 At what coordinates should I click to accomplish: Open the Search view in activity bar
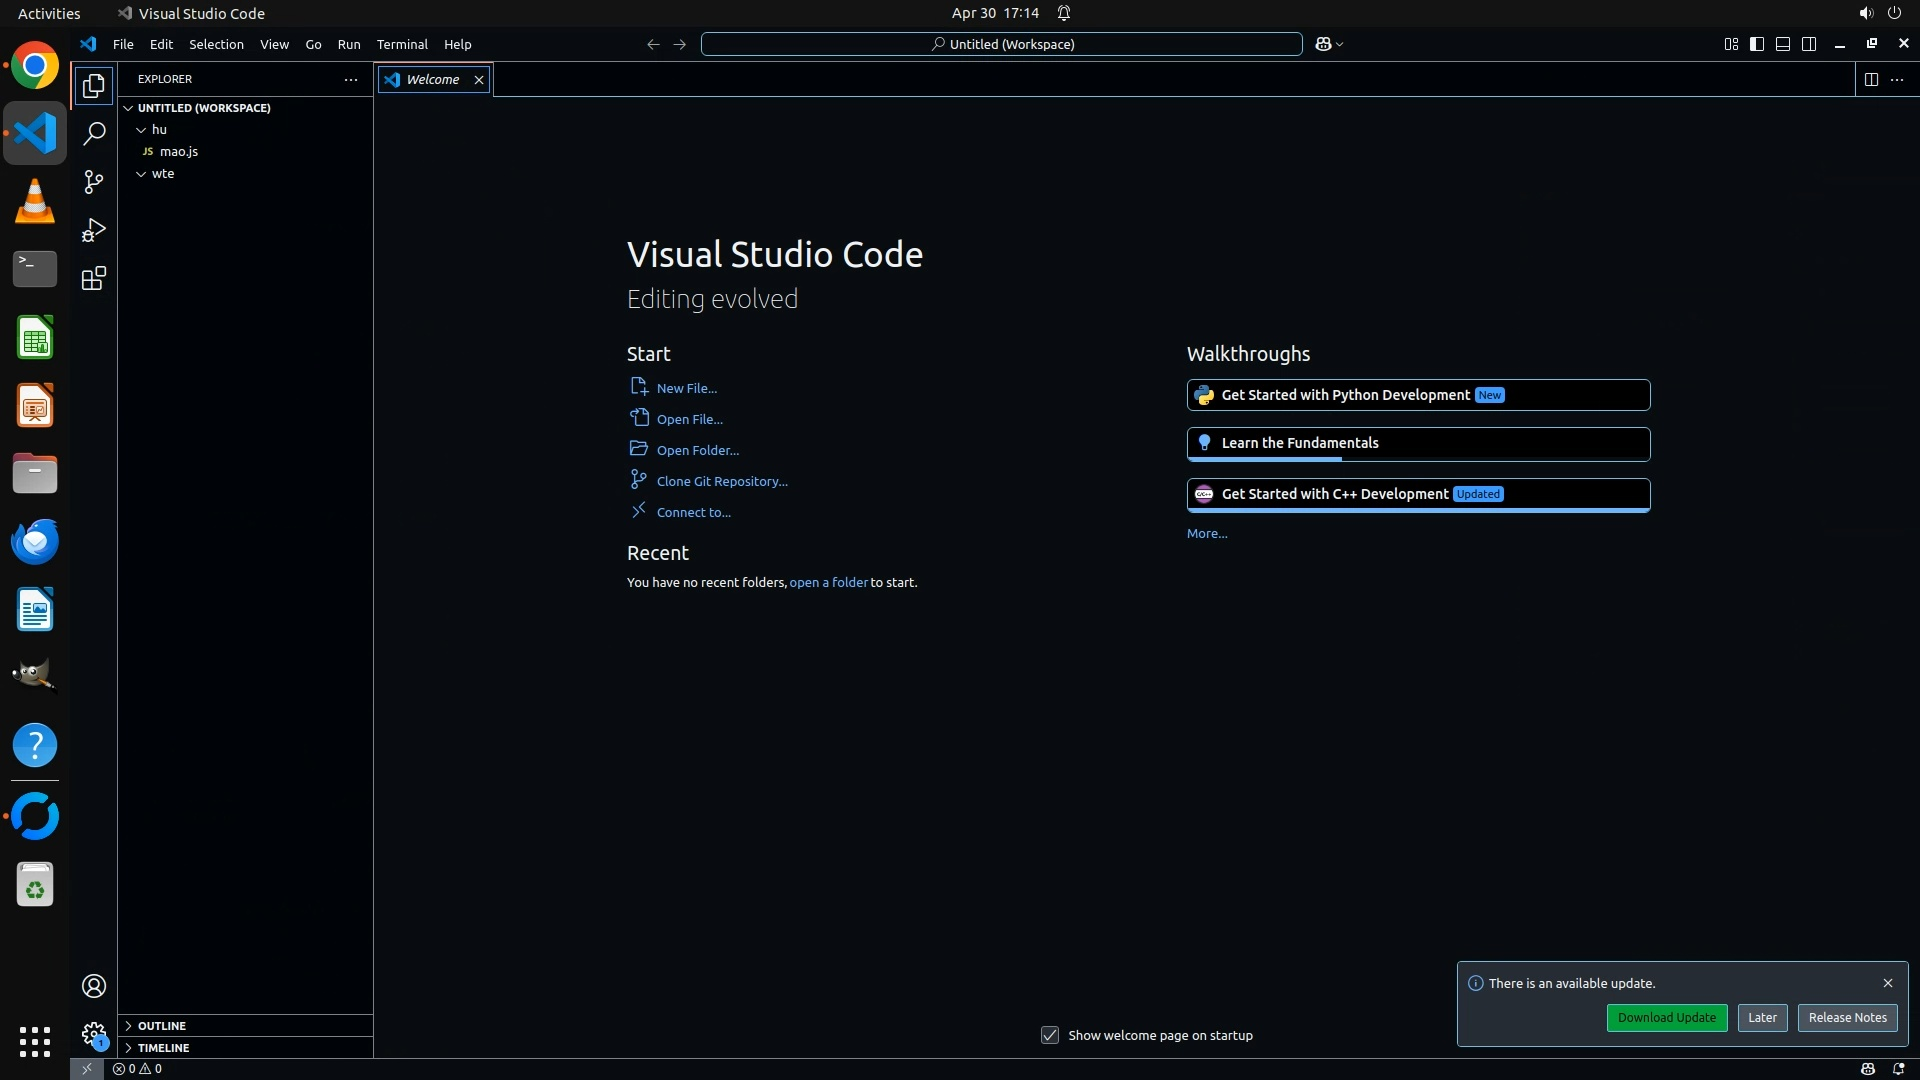click(94, 133)
